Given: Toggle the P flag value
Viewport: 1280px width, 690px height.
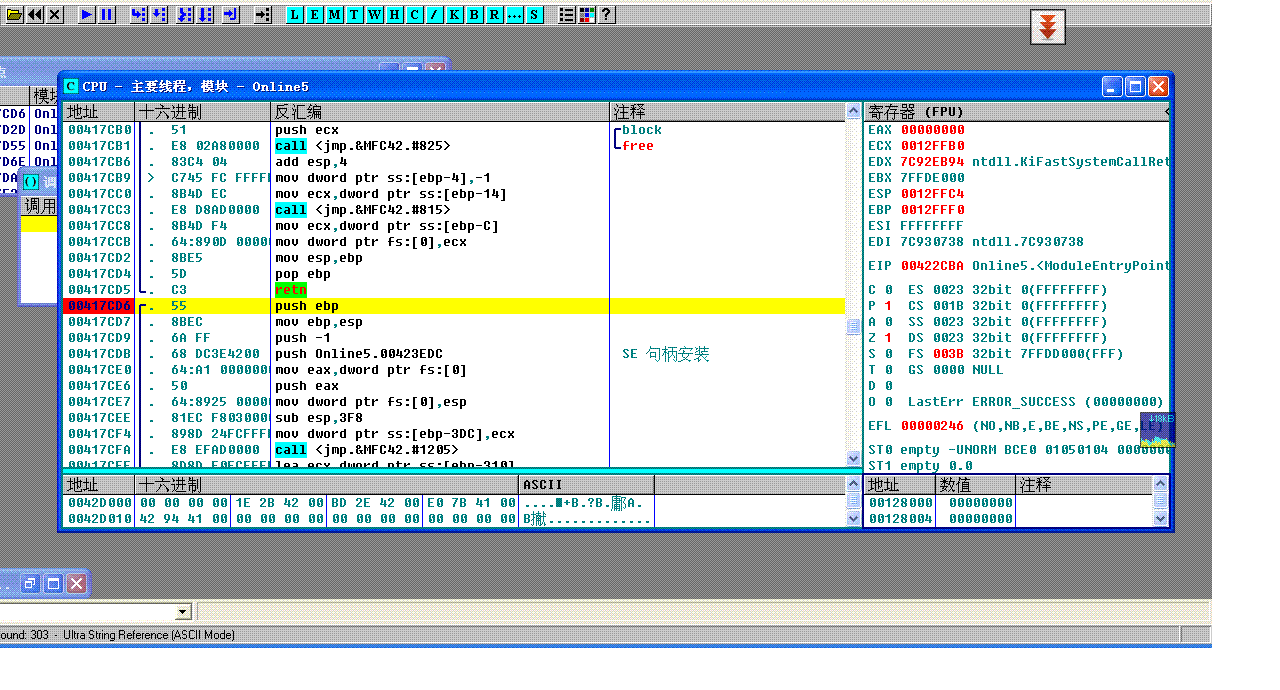Looking at the screenshot, I should [888, 306].
